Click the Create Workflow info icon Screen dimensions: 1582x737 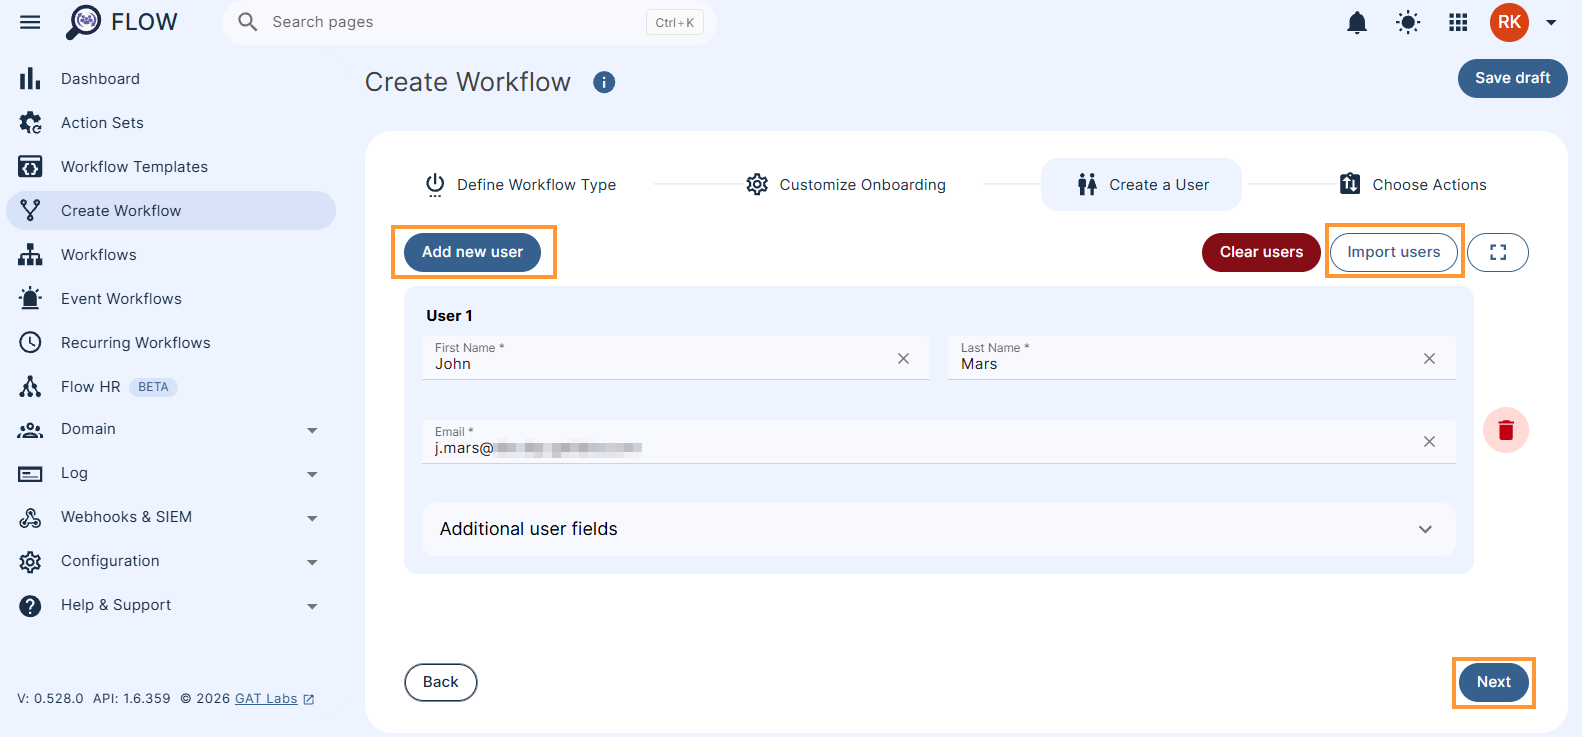pos(604,82)
